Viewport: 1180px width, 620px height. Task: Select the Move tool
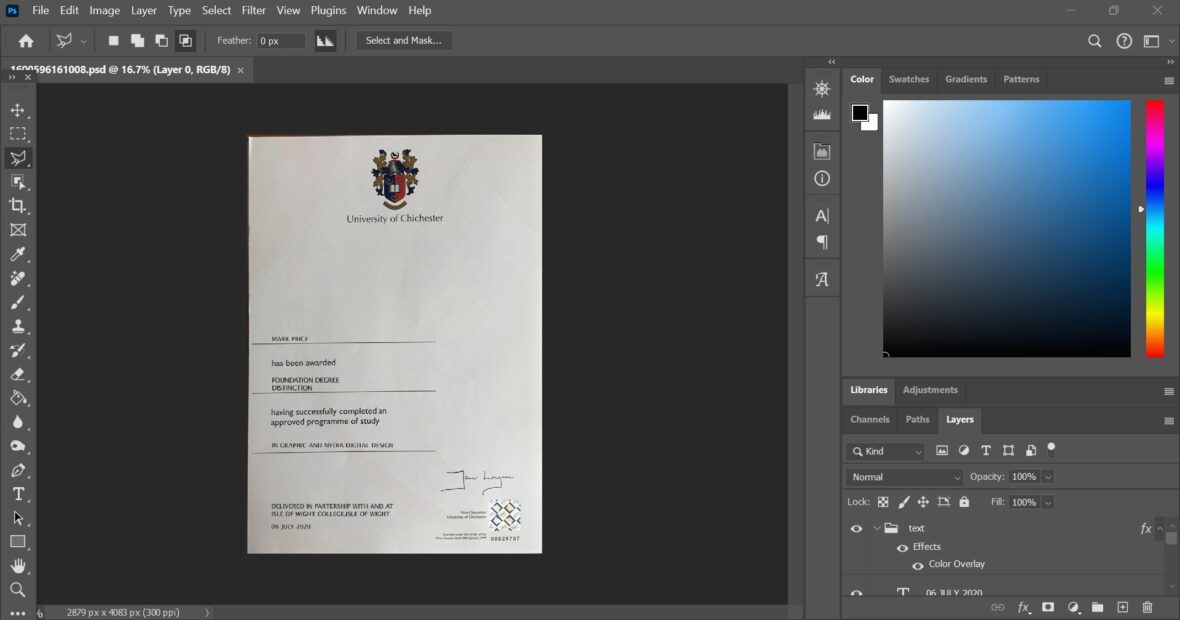pyautogui.click(x=18, y=110)
